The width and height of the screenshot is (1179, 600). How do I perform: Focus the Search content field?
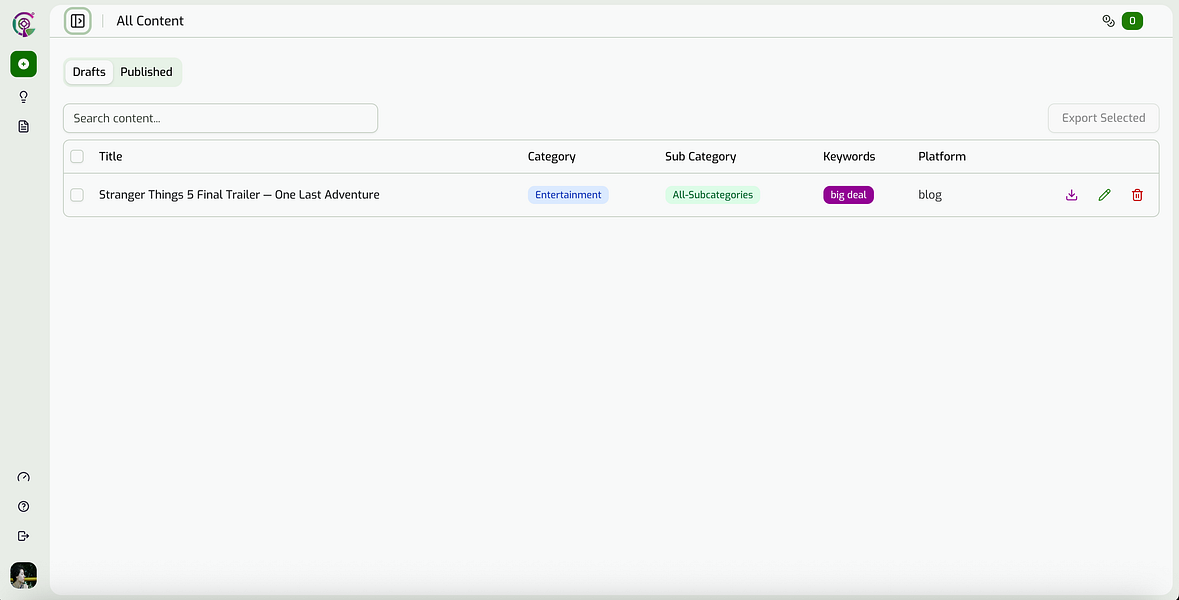tap(220, 118)
